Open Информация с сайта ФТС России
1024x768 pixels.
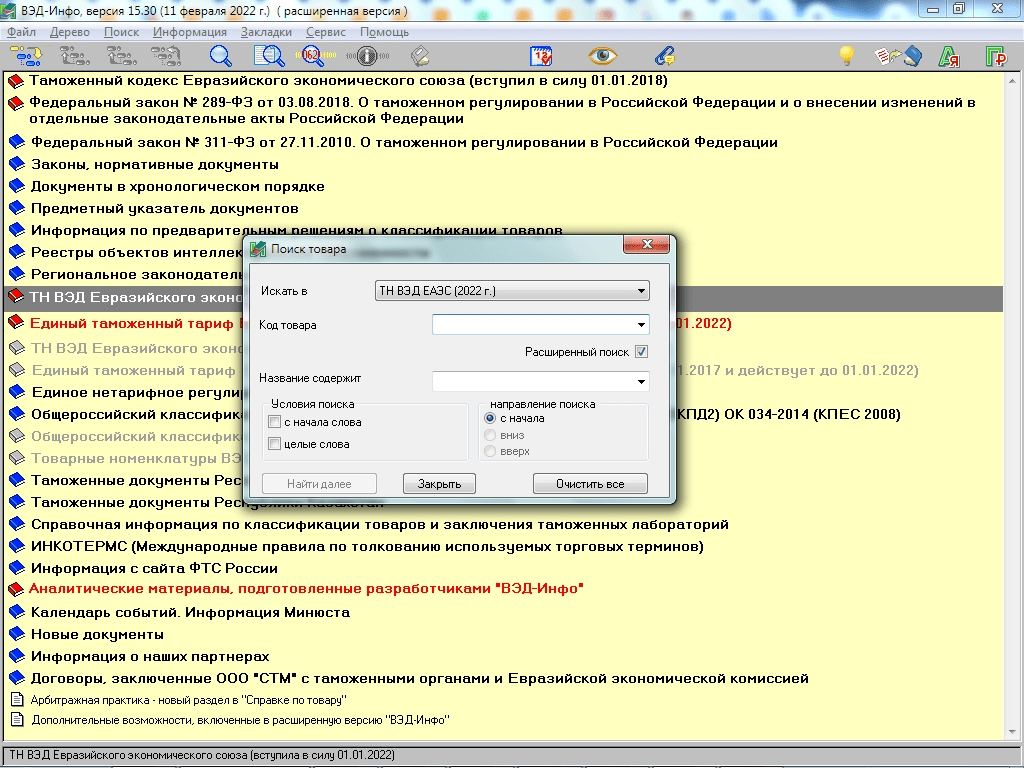[154, 569]
